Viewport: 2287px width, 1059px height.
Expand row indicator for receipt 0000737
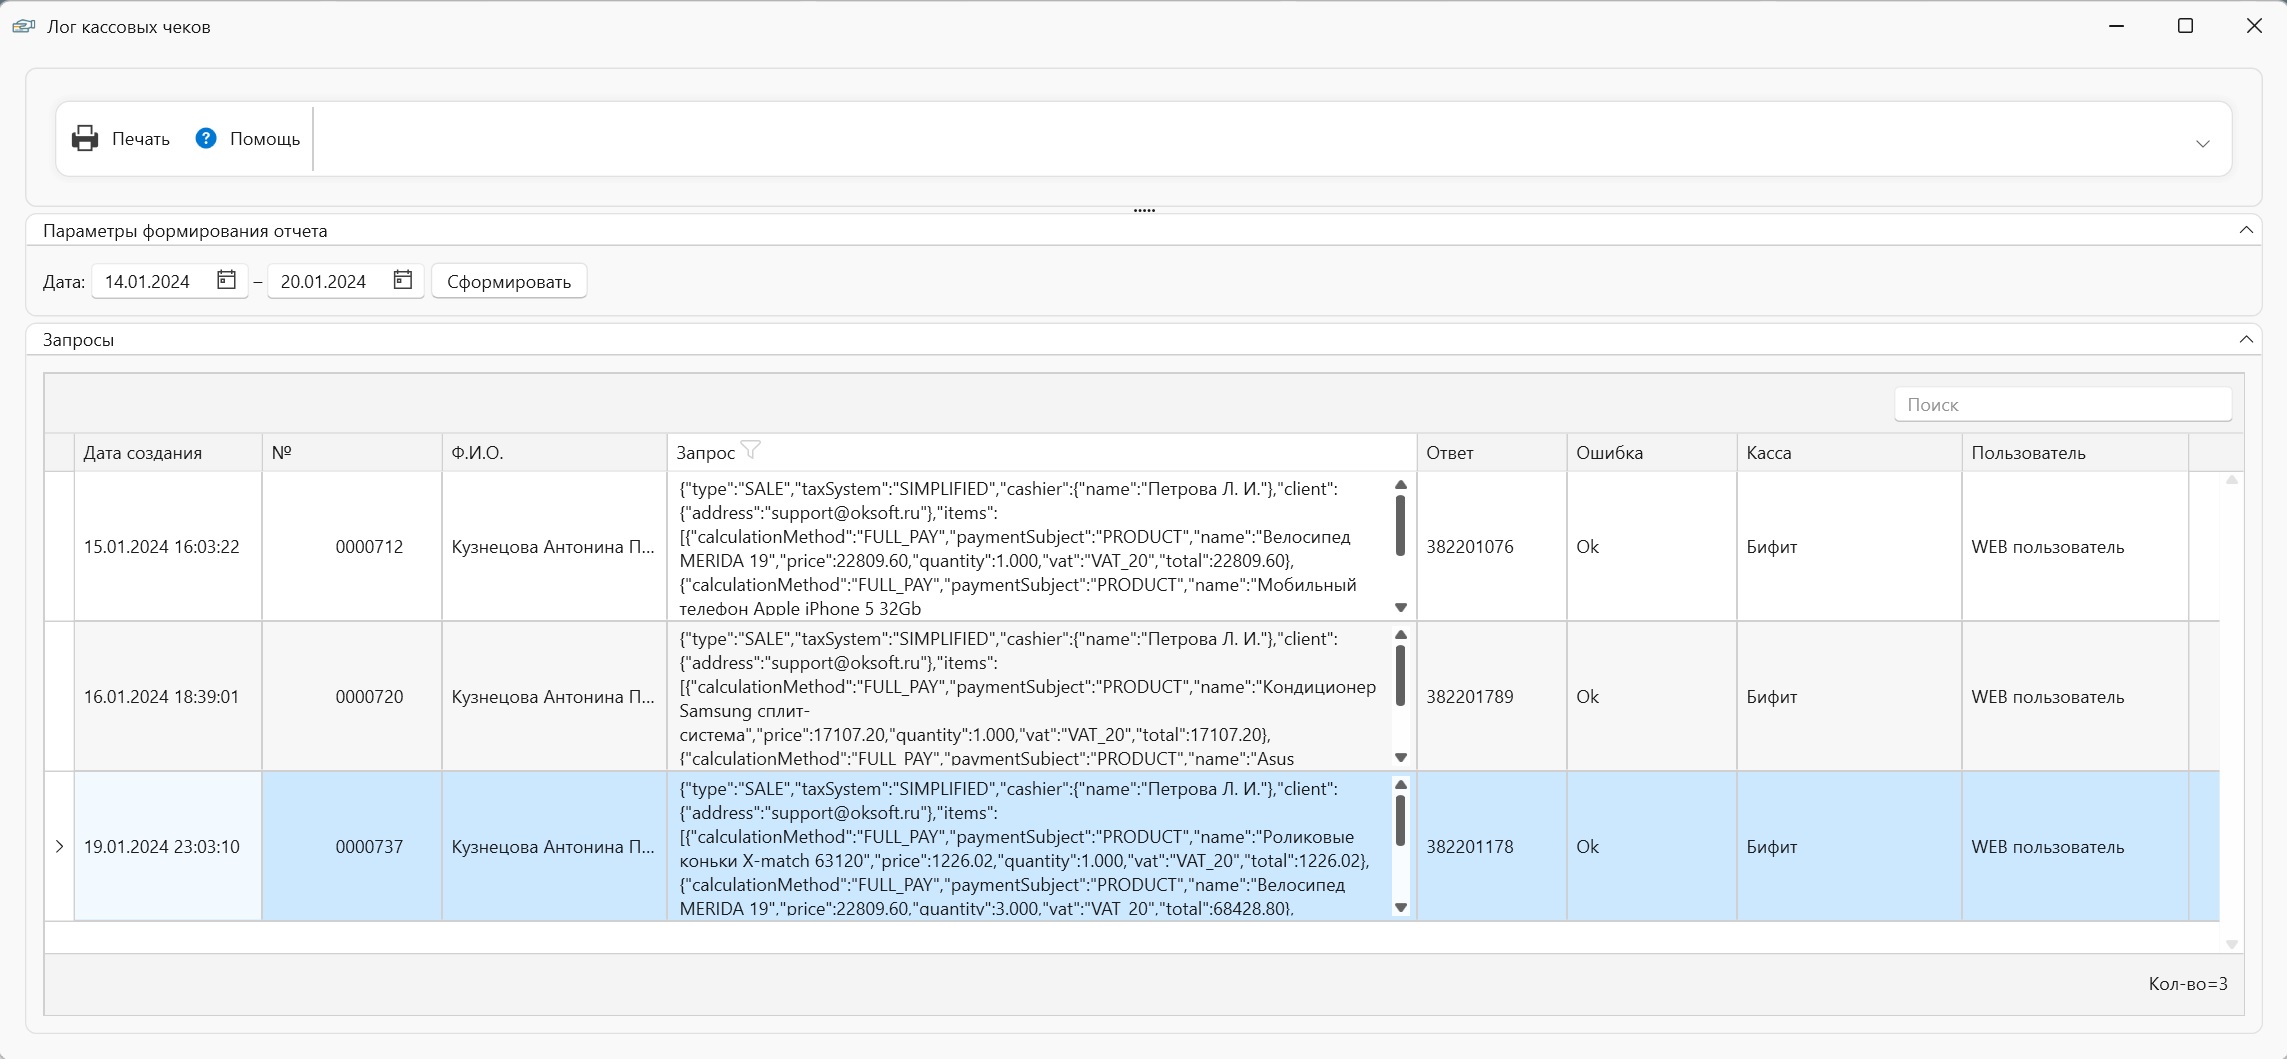(59, 846)
